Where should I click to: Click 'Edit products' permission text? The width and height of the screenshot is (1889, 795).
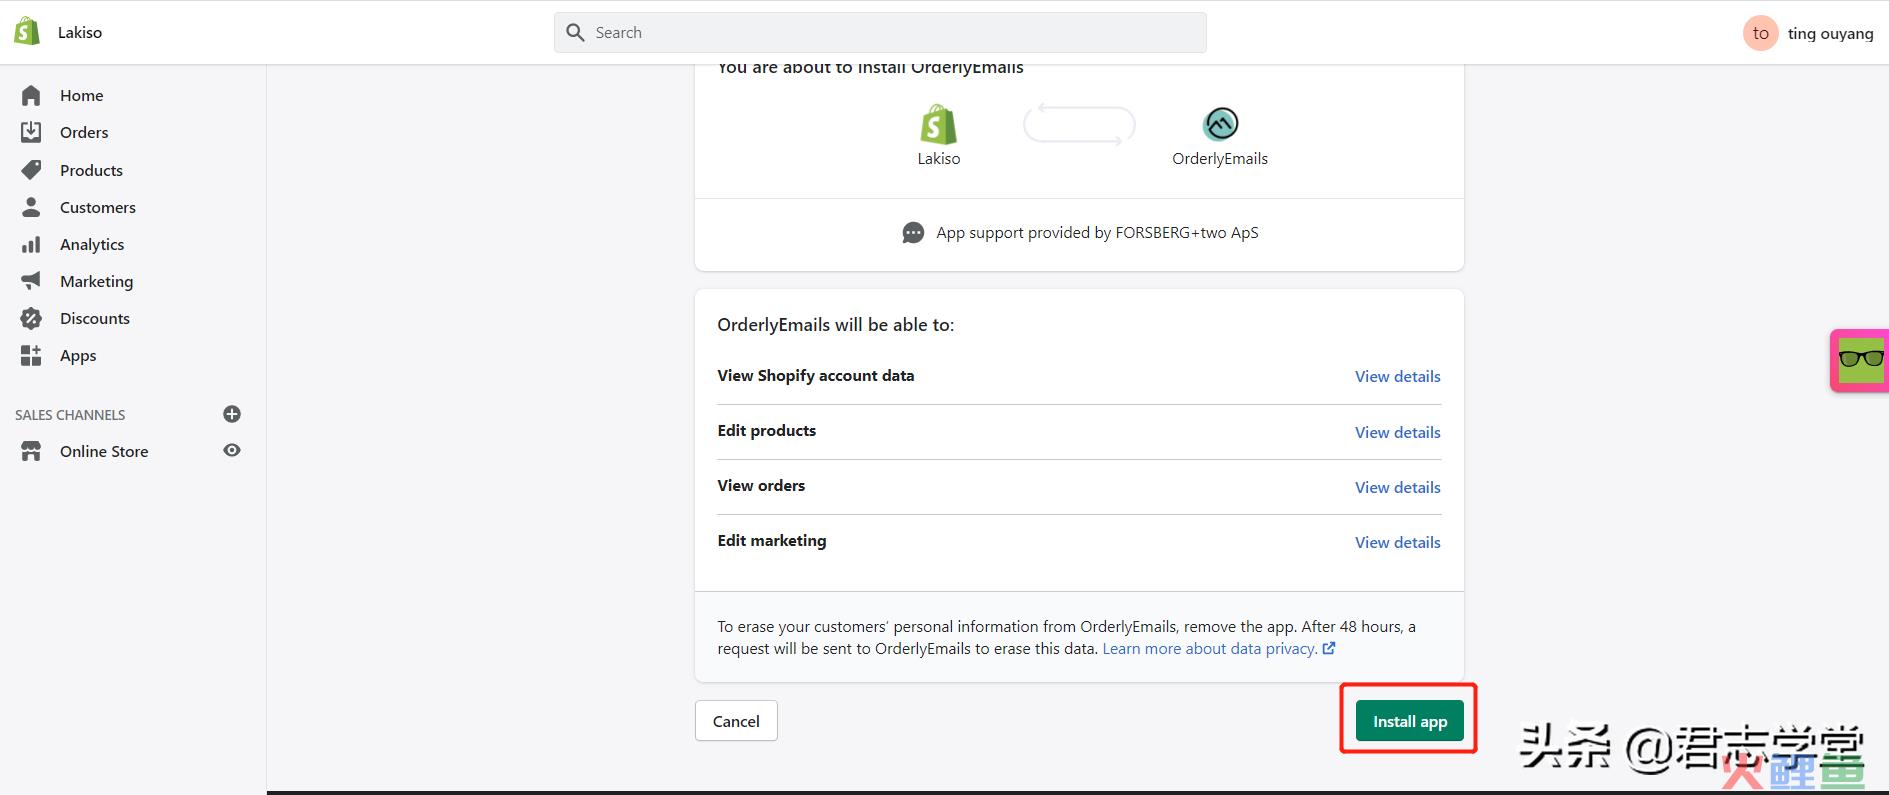click(767, 431)
